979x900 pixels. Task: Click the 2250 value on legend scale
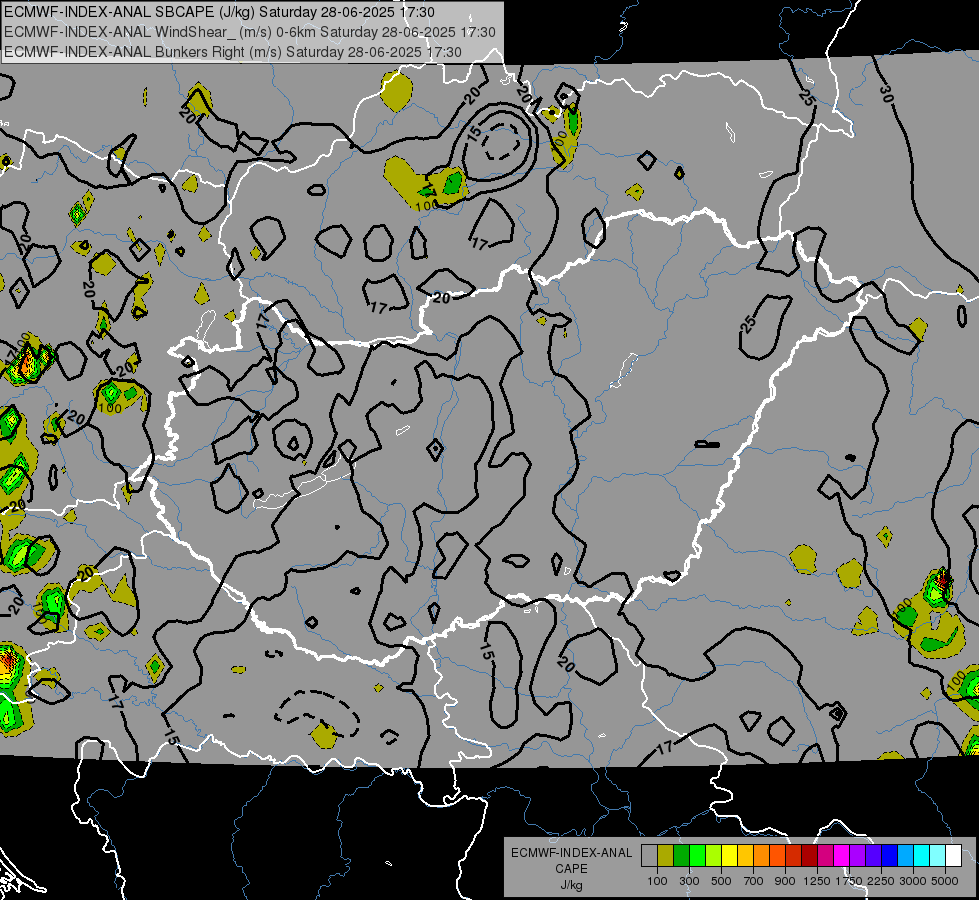pyautogui.click(x=881, y=881)
